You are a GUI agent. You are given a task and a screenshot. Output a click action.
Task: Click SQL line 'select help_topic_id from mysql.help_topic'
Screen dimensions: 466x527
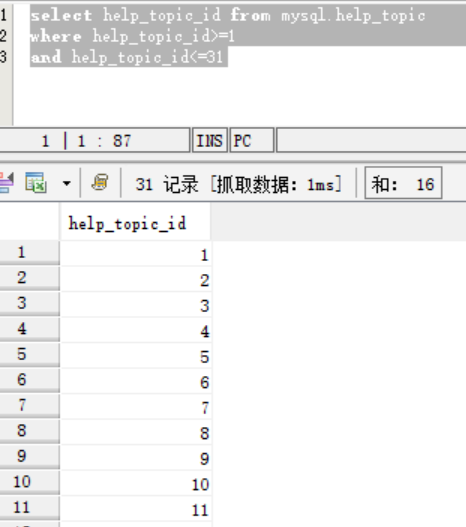pos(227,15)
